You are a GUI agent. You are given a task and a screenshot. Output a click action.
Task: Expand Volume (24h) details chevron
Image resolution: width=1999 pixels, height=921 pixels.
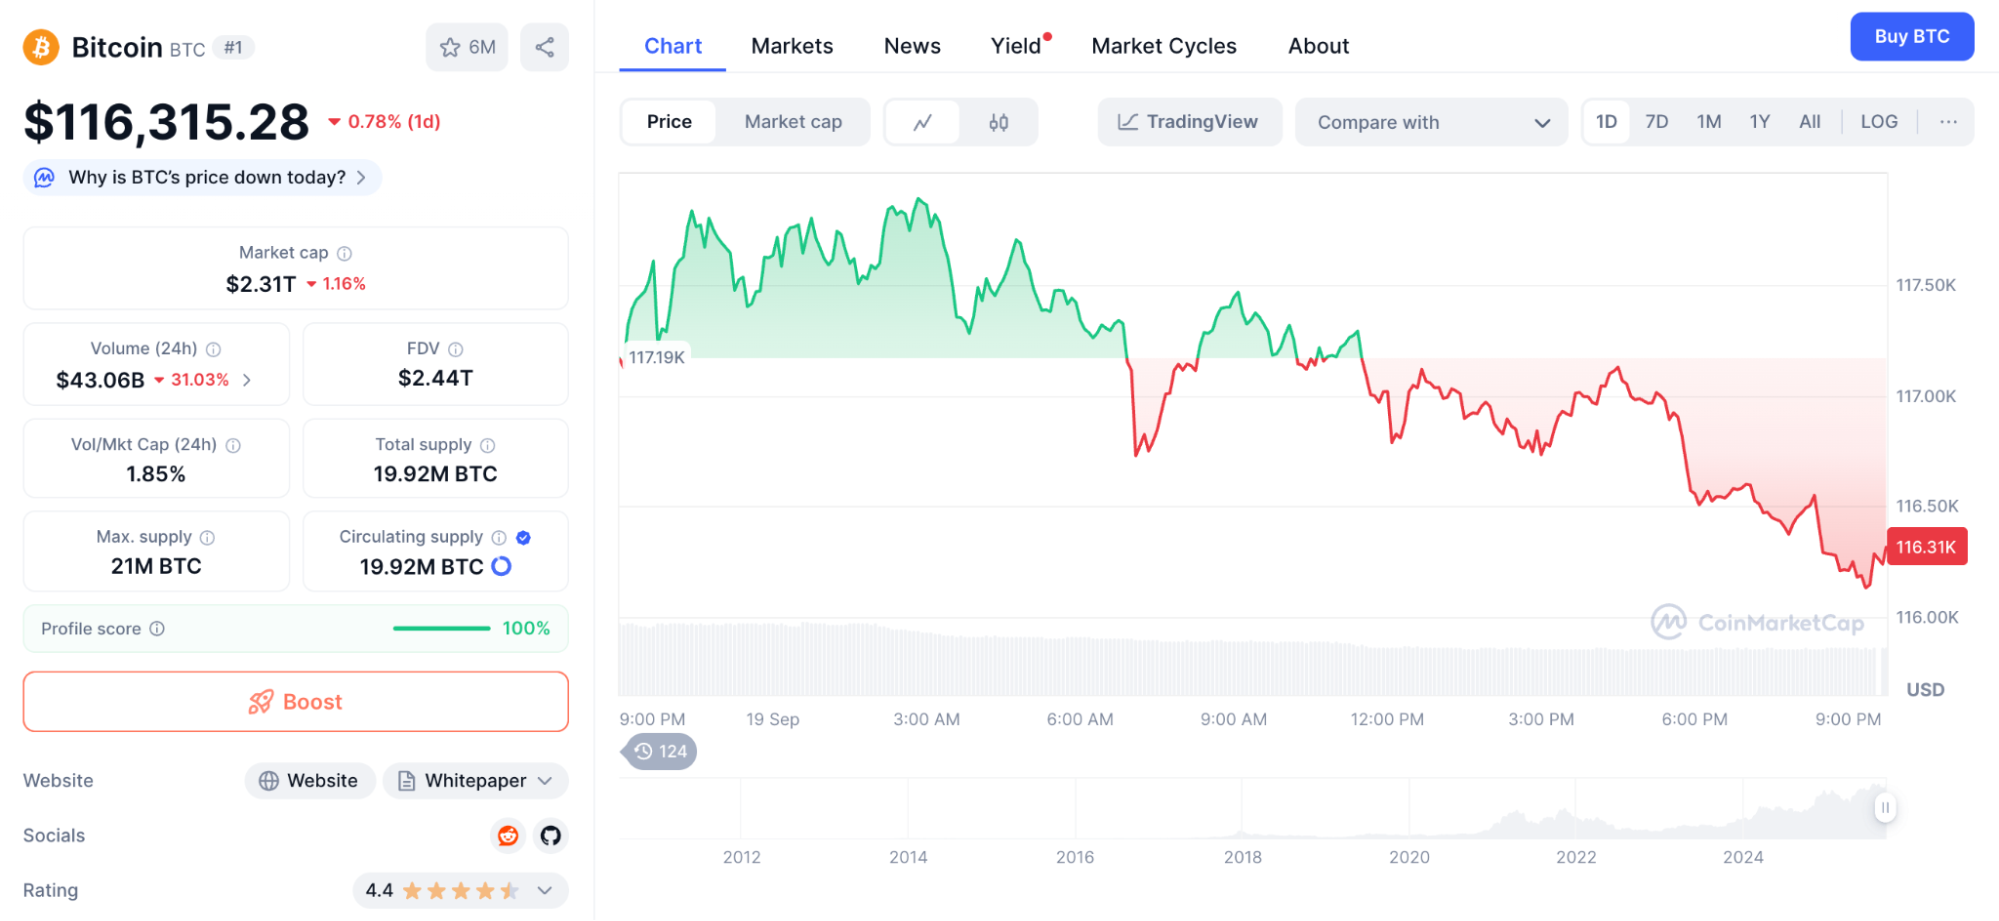point(247,380)
